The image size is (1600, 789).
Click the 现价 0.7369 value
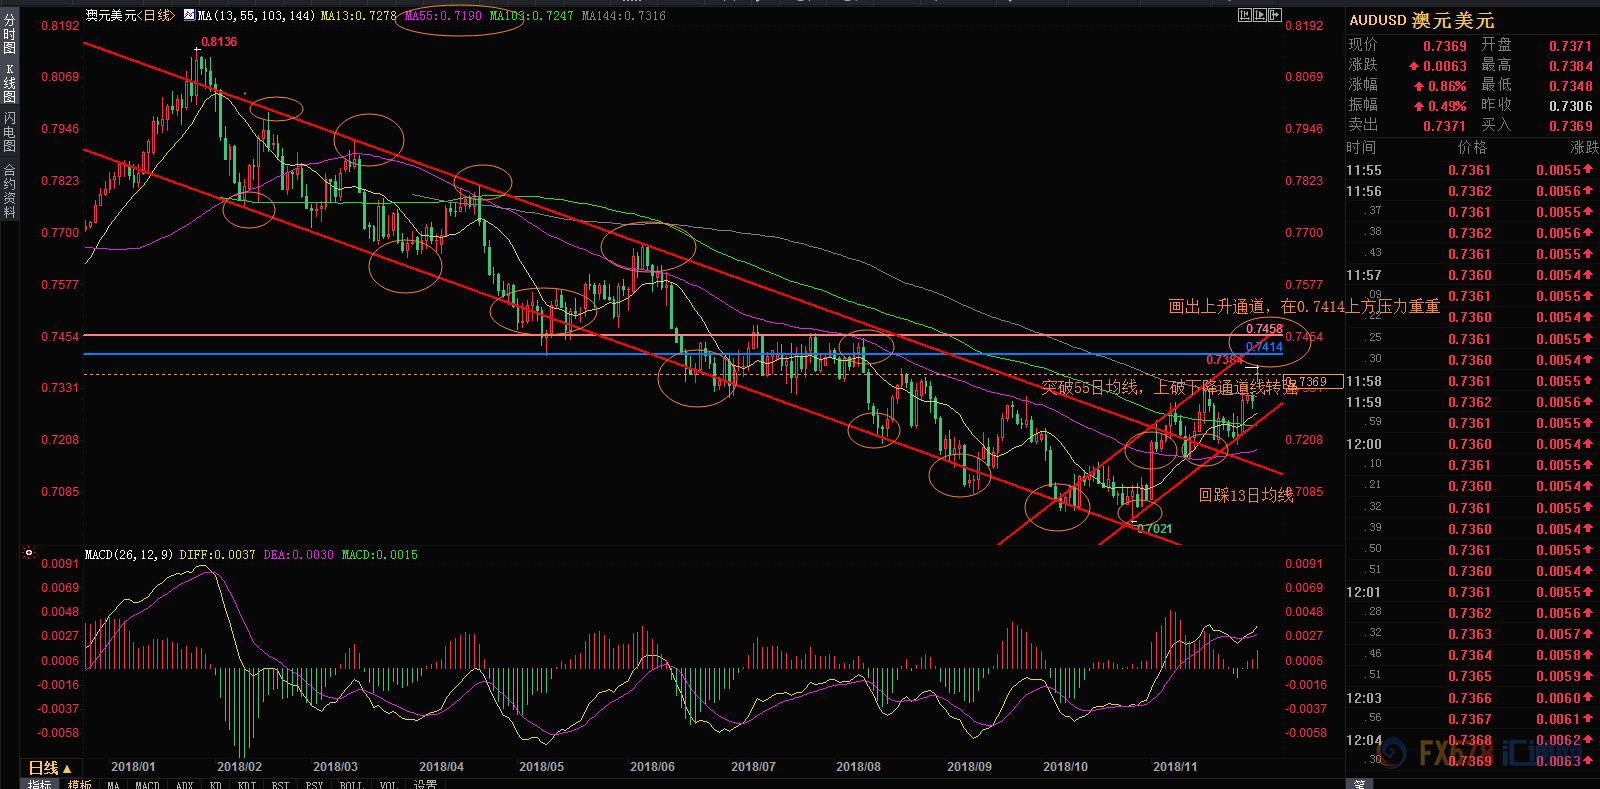coord(1445,46)
